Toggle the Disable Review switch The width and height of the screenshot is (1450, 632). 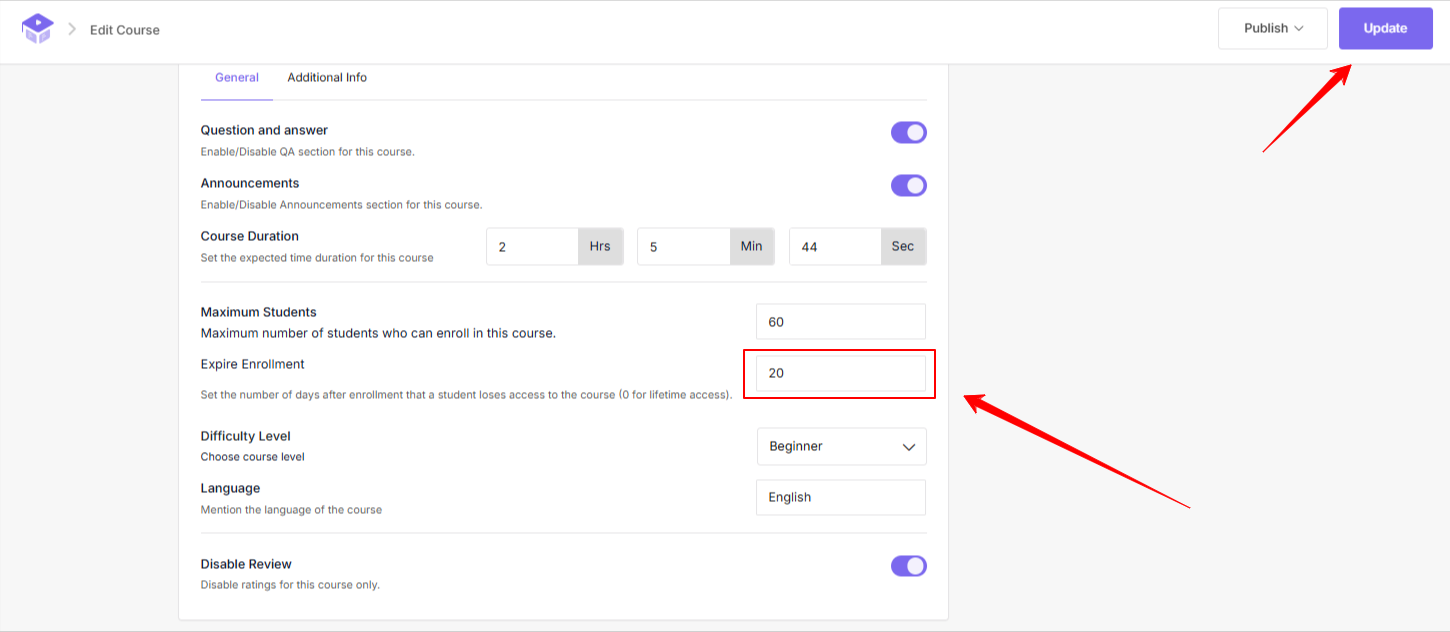909,566
